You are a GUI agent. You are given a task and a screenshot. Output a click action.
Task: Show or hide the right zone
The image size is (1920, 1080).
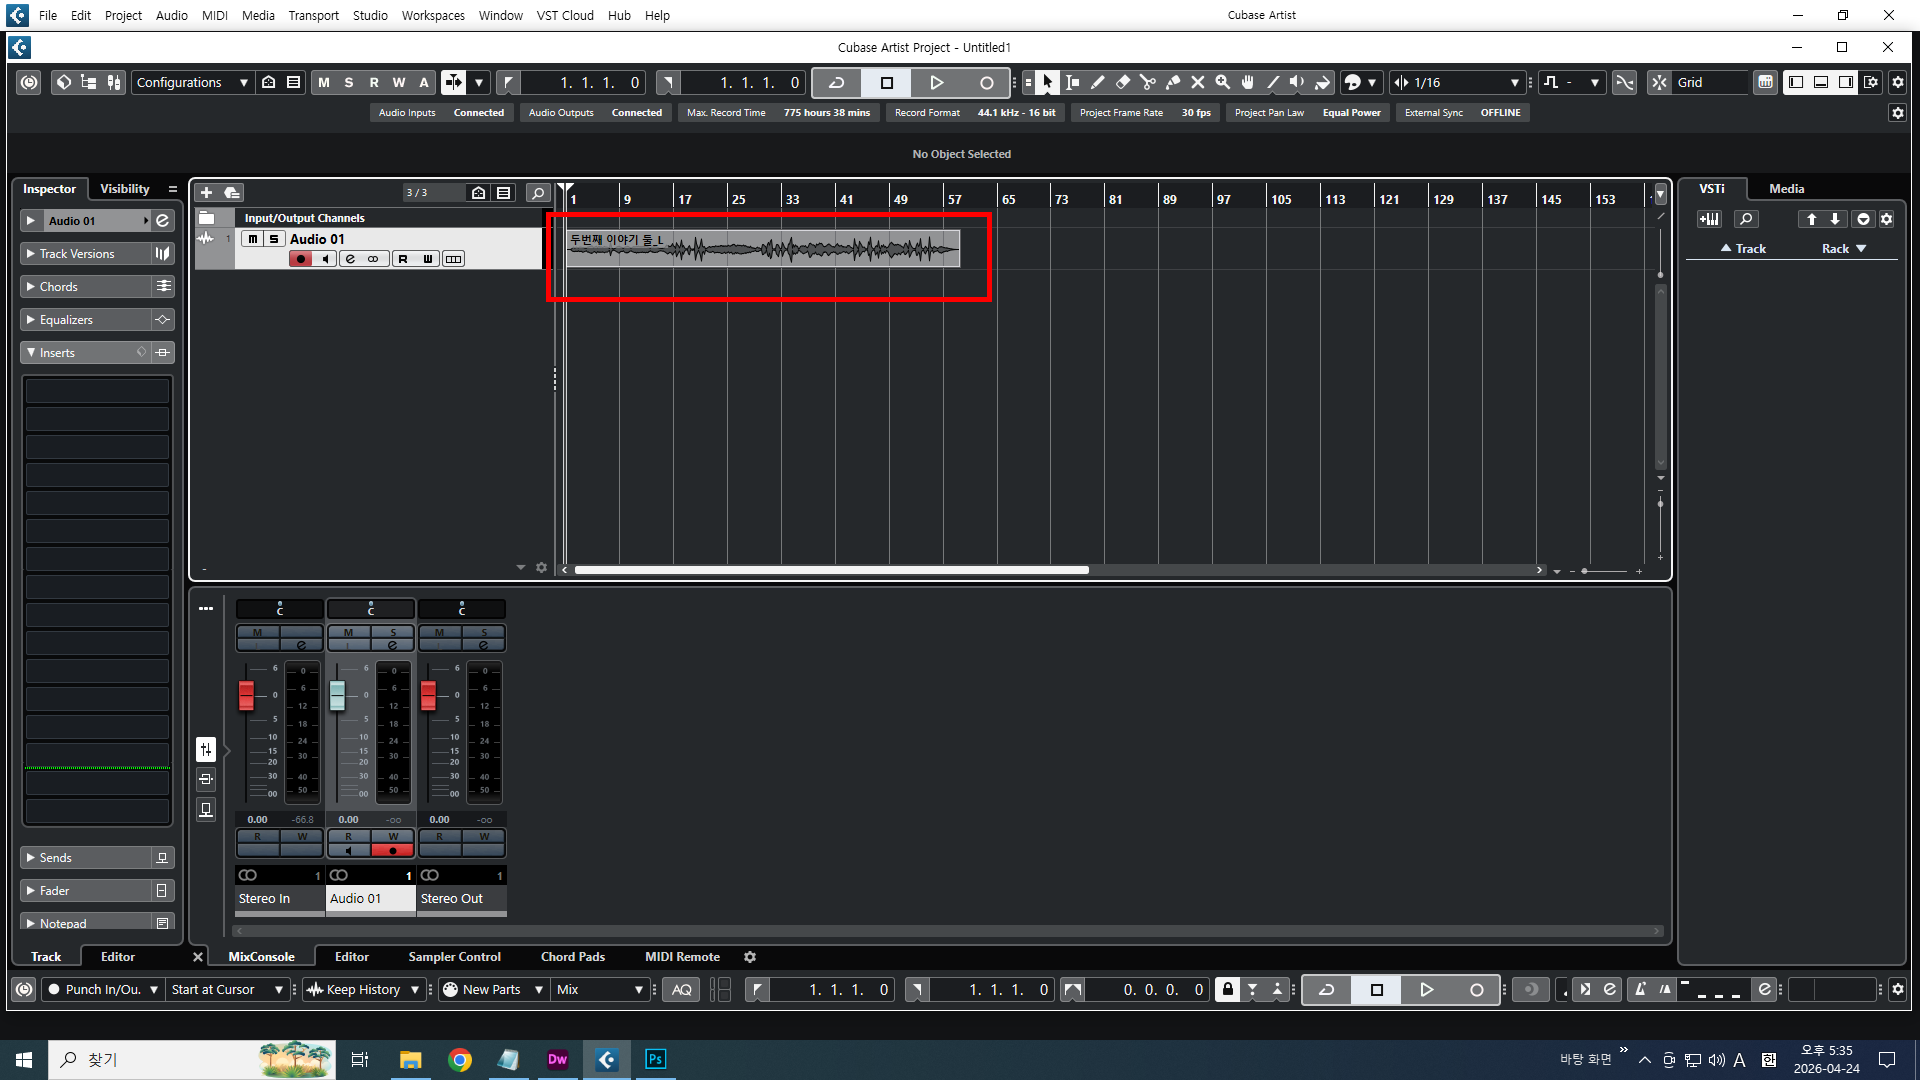click(1846, 83)
